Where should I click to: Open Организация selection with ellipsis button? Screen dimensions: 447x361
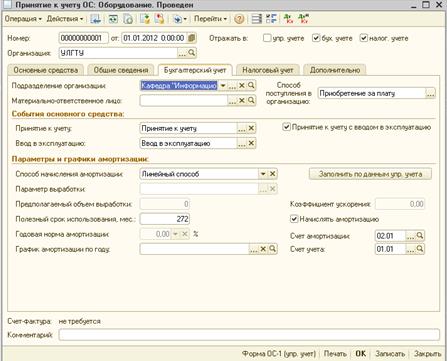(x=182, y=53)
